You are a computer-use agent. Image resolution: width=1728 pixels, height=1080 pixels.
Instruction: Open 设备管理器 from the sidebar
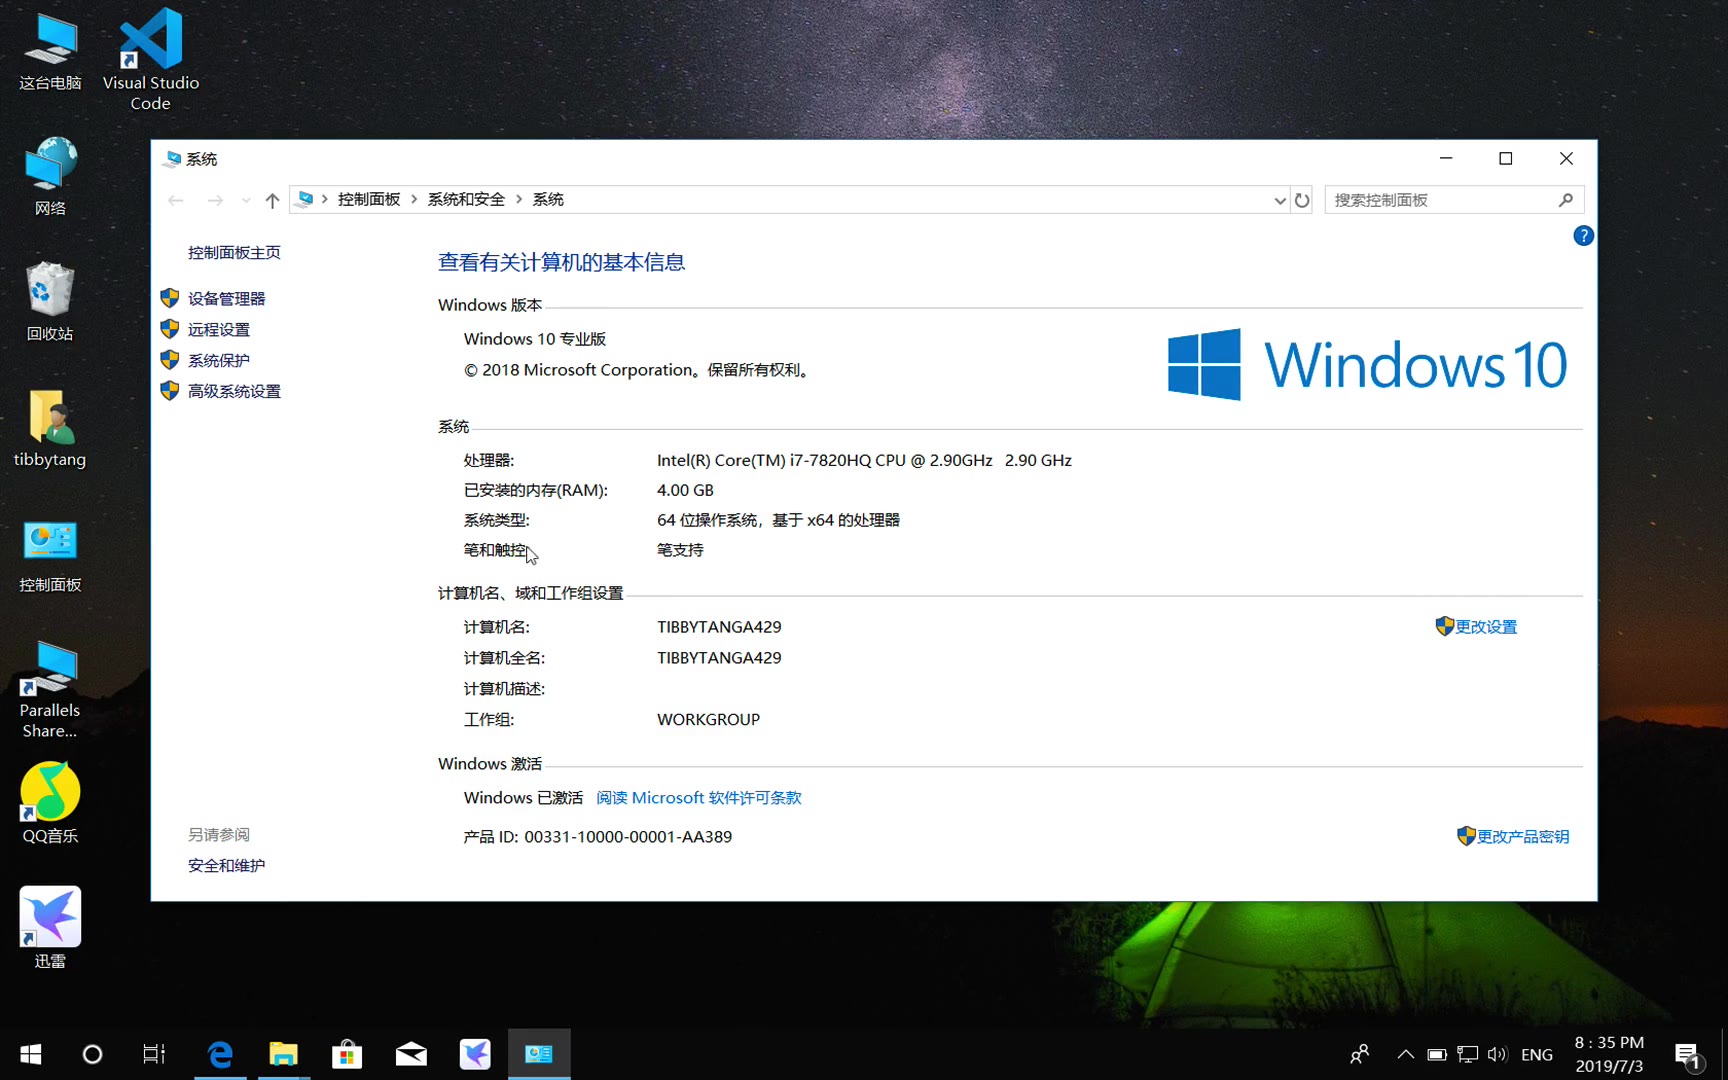(226, 299)
